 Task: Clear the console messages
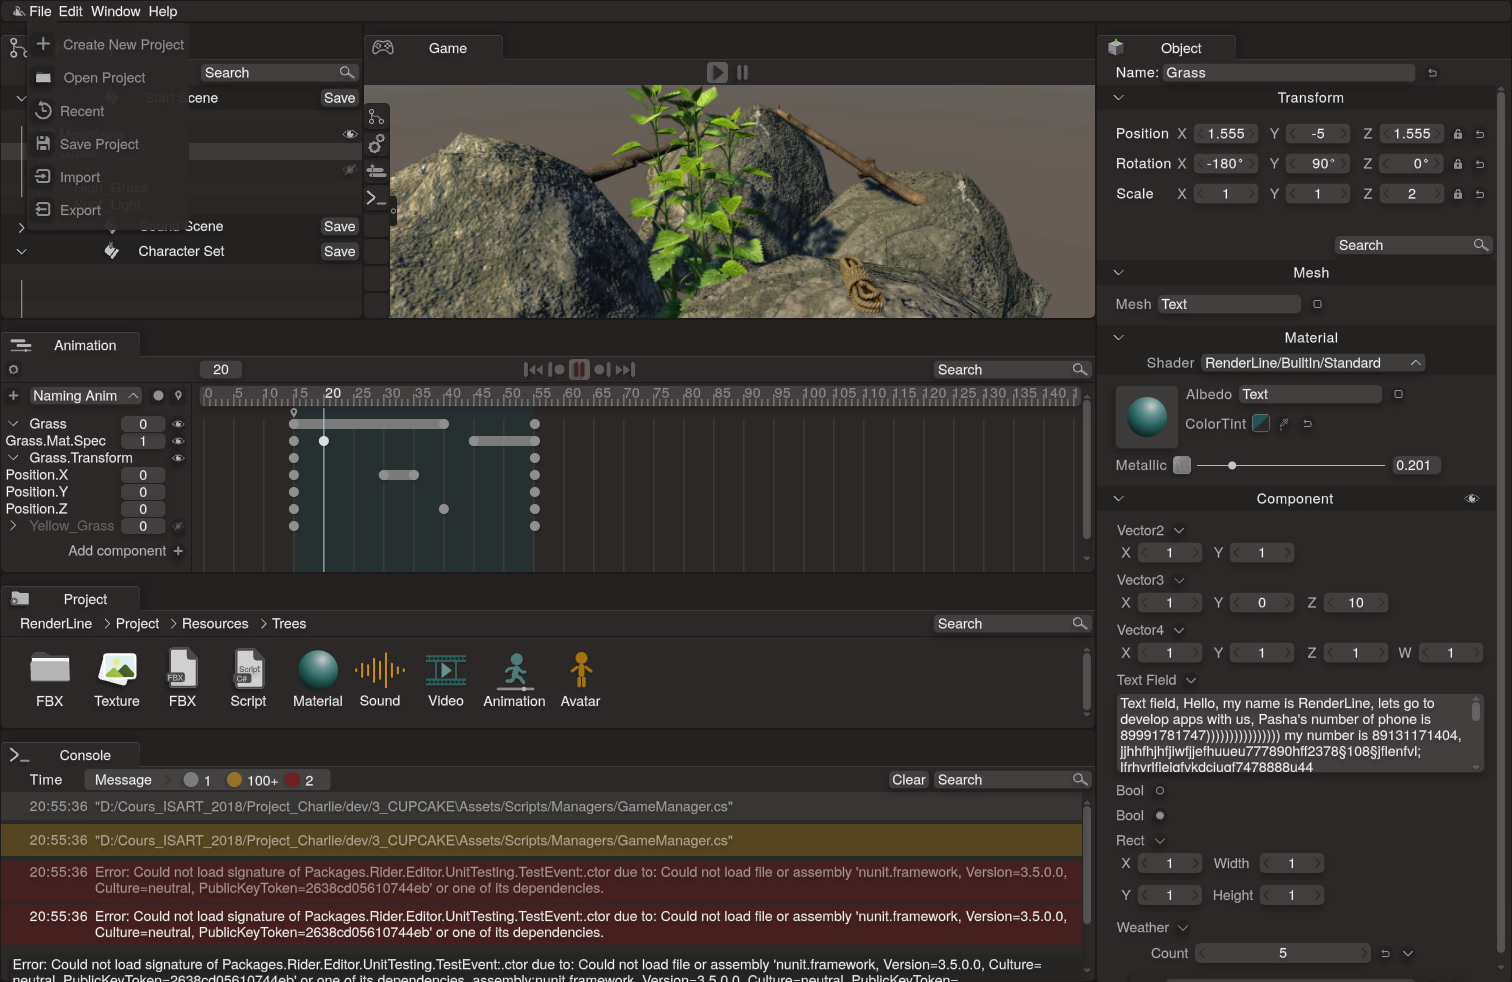click(909, 780)
